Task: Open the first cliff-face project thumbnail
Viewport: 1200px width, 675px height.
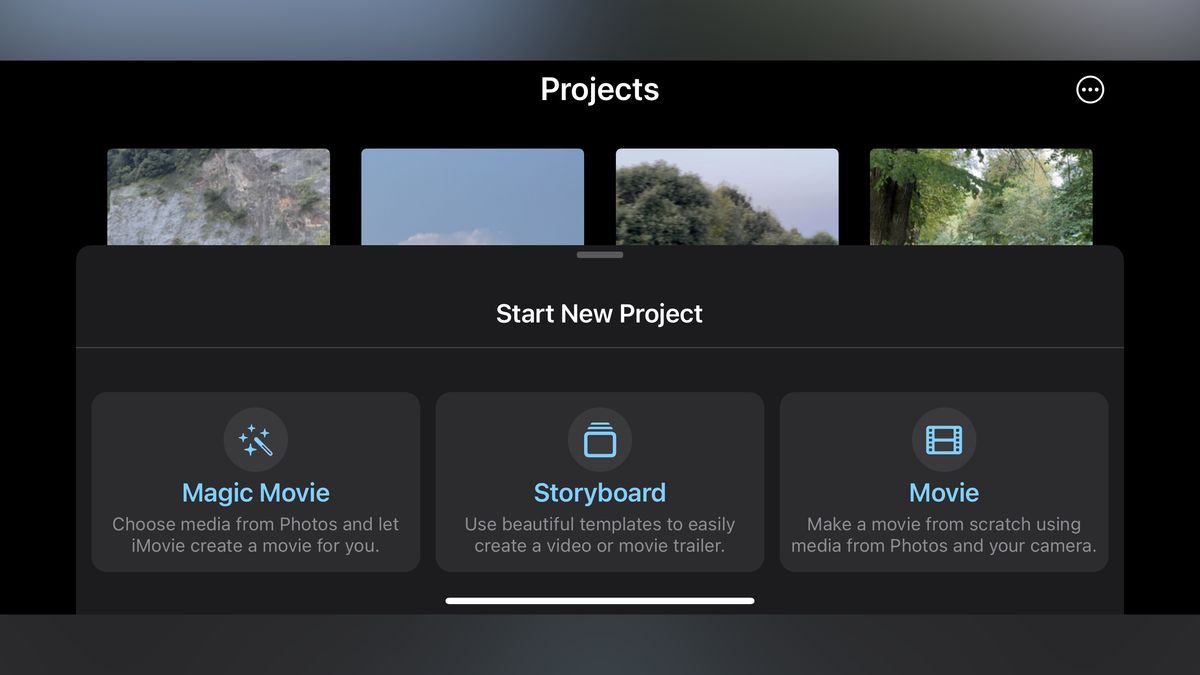Action: pos(218,195)
